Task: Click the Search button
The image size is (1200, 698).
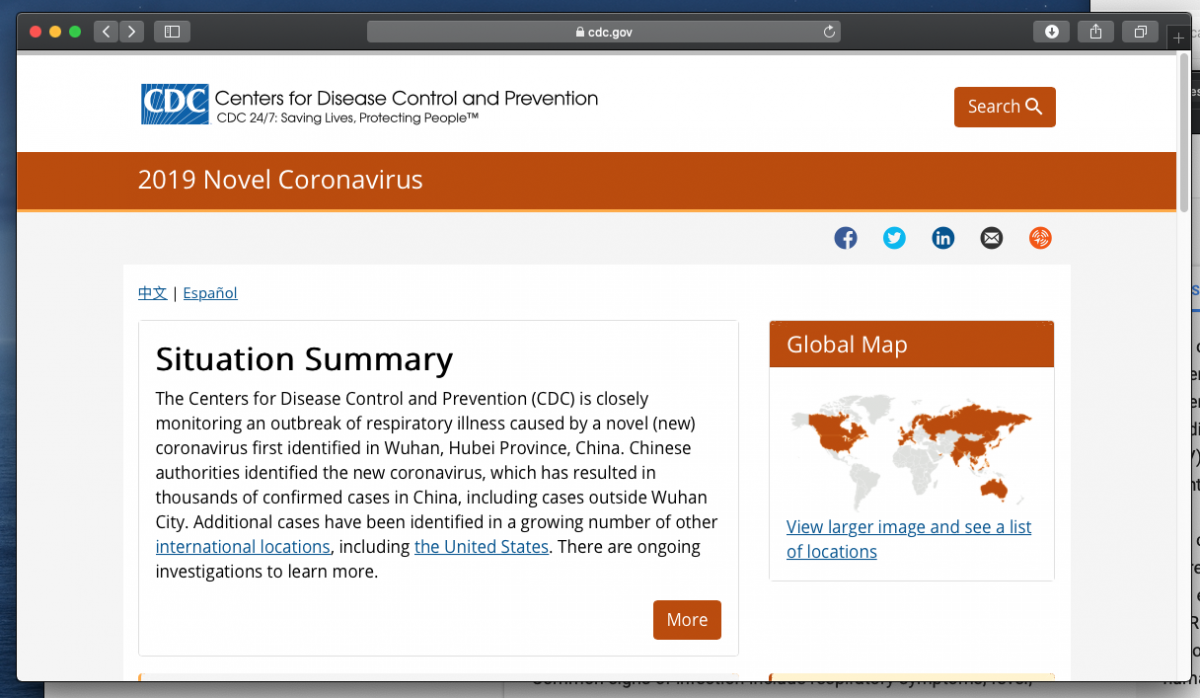Action: tap(1004, 106)
